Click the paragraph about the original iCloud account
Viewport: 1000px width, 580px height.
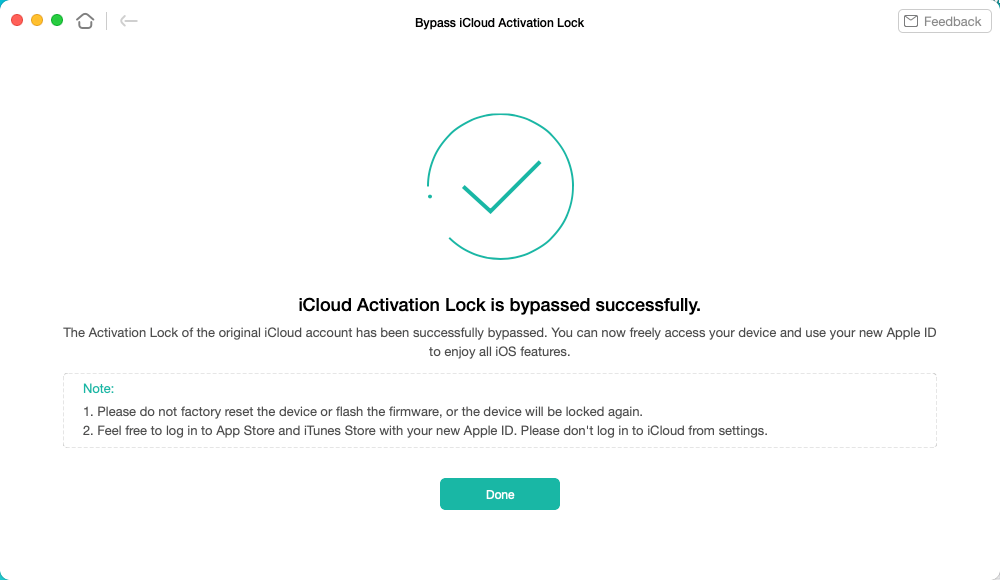[499, 332]
